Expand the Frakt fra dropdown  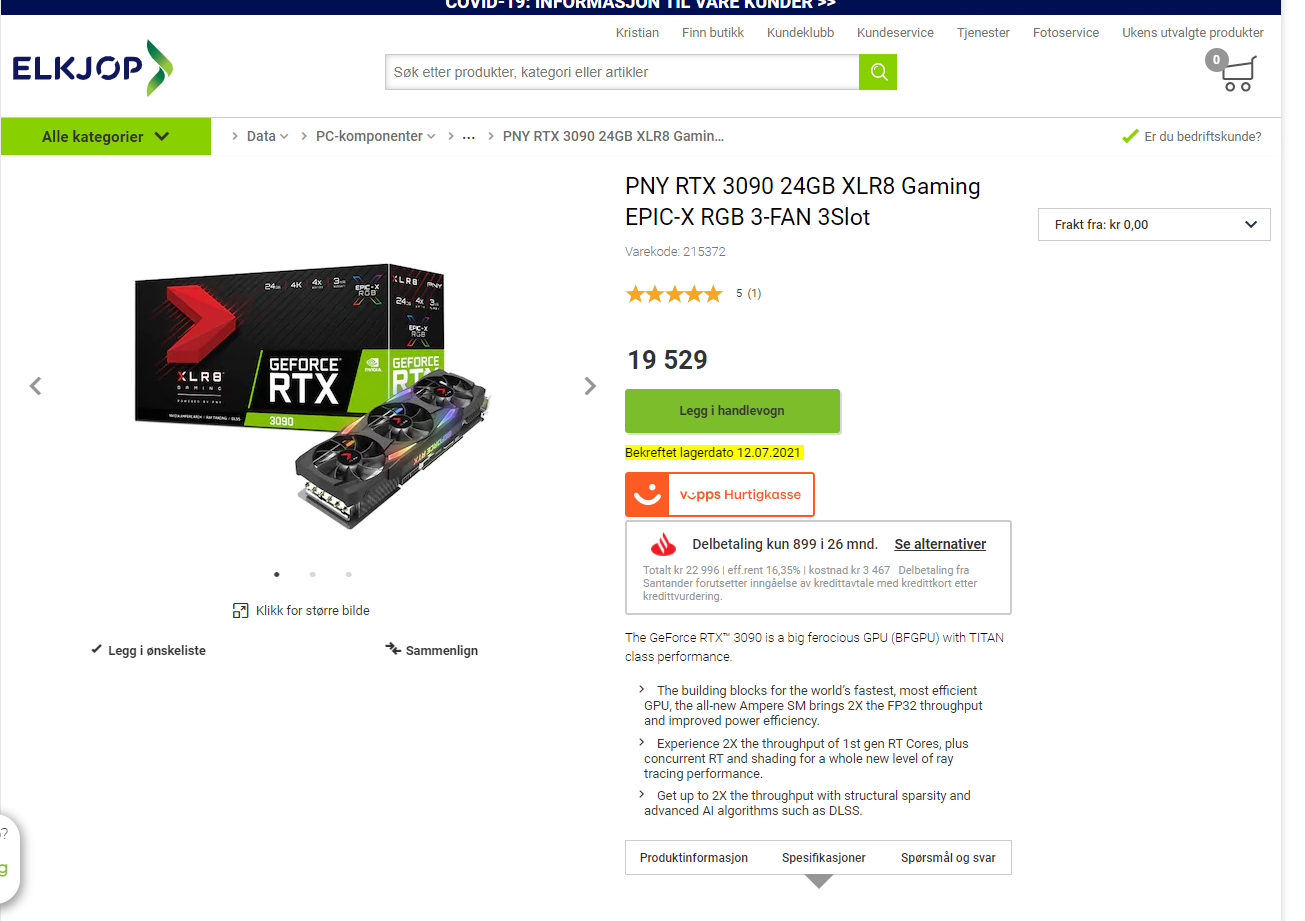click(1154, 225)
